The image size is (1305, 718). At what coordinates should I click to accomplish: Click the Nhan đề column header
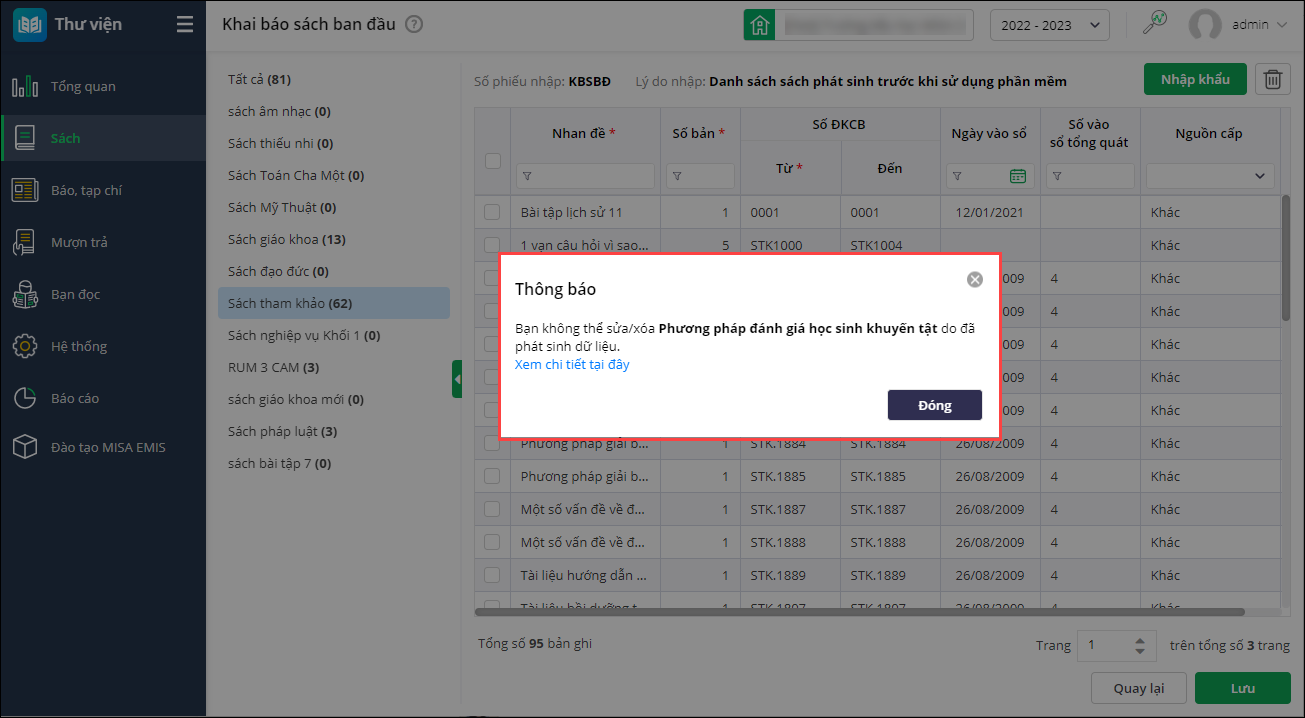coord(584,133)
